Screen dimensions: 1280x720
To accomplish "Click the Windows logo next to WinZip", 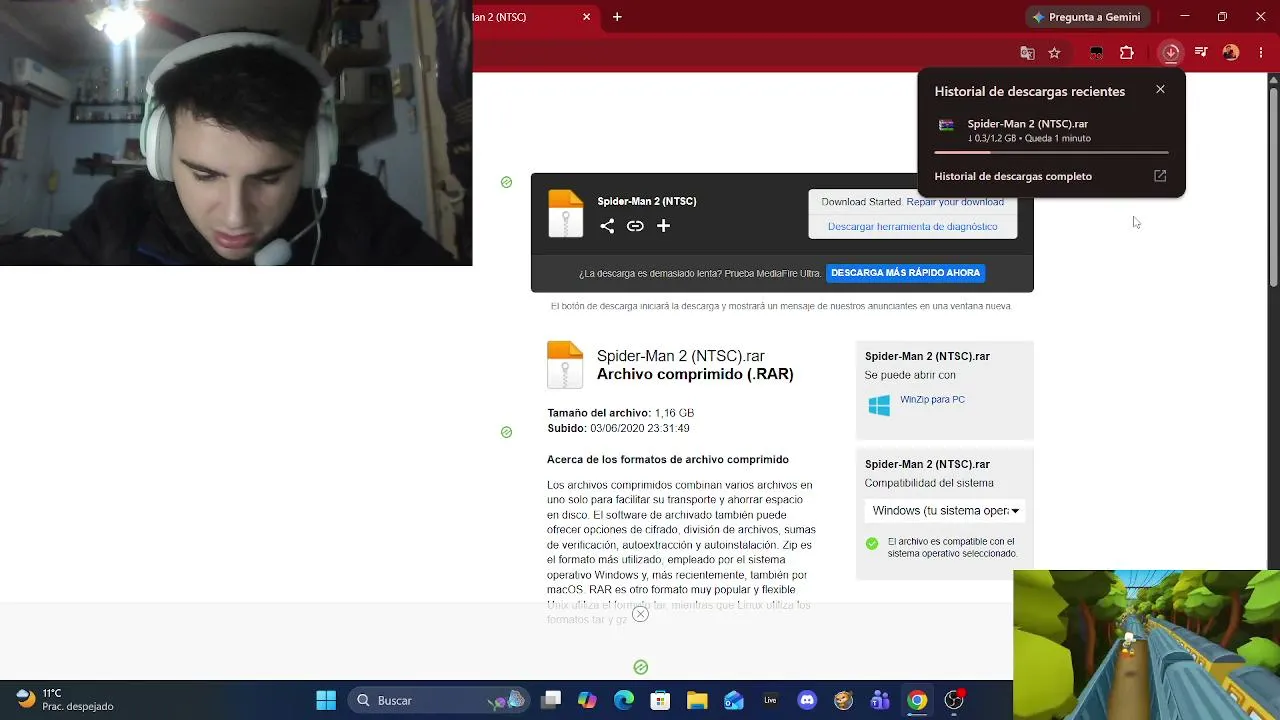I will click(879, 405).
